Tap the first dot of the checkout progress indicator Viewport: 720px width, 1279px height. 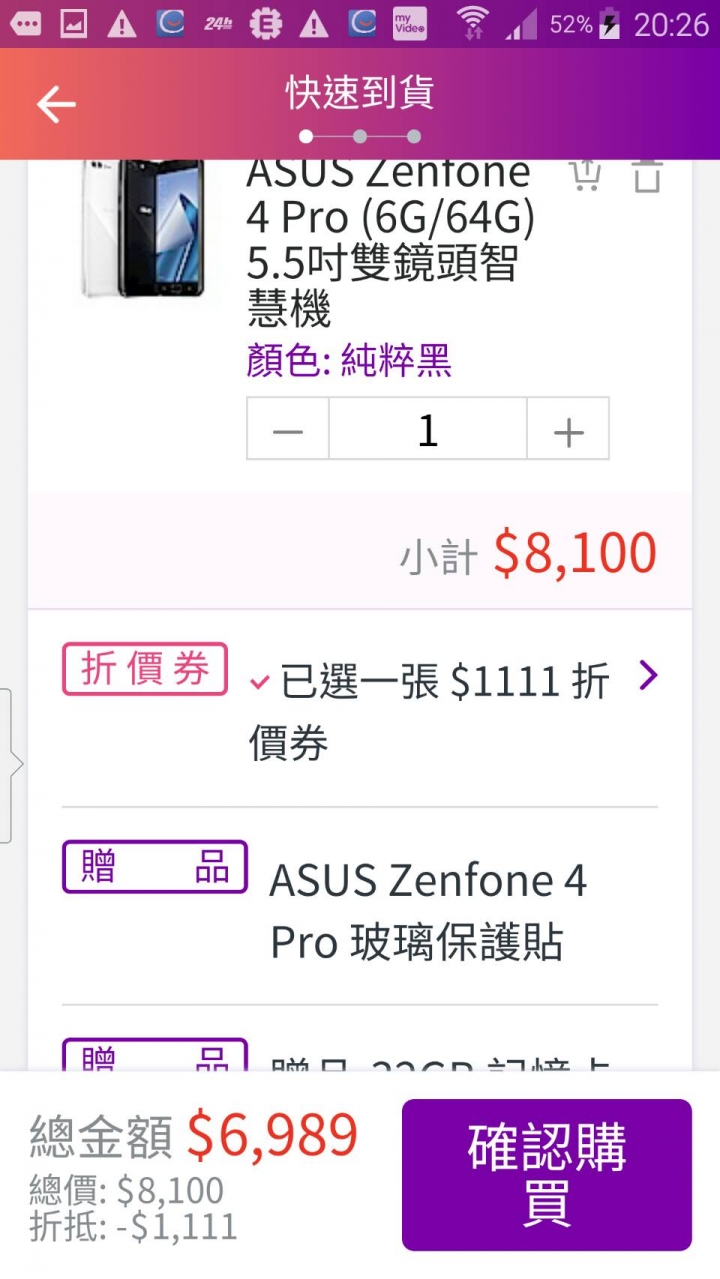tap(306, 136)
